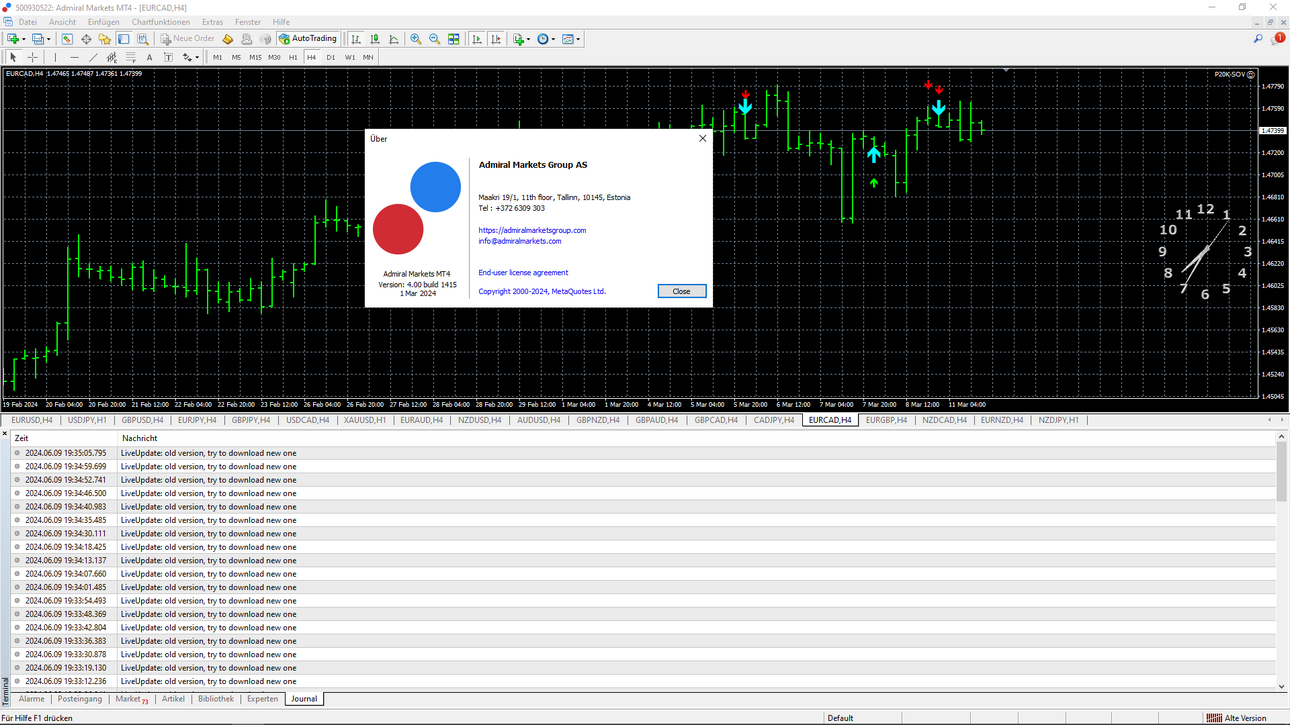Close the Über dialog with Close
Screen dimensions: 1290x725
(681, 291)
